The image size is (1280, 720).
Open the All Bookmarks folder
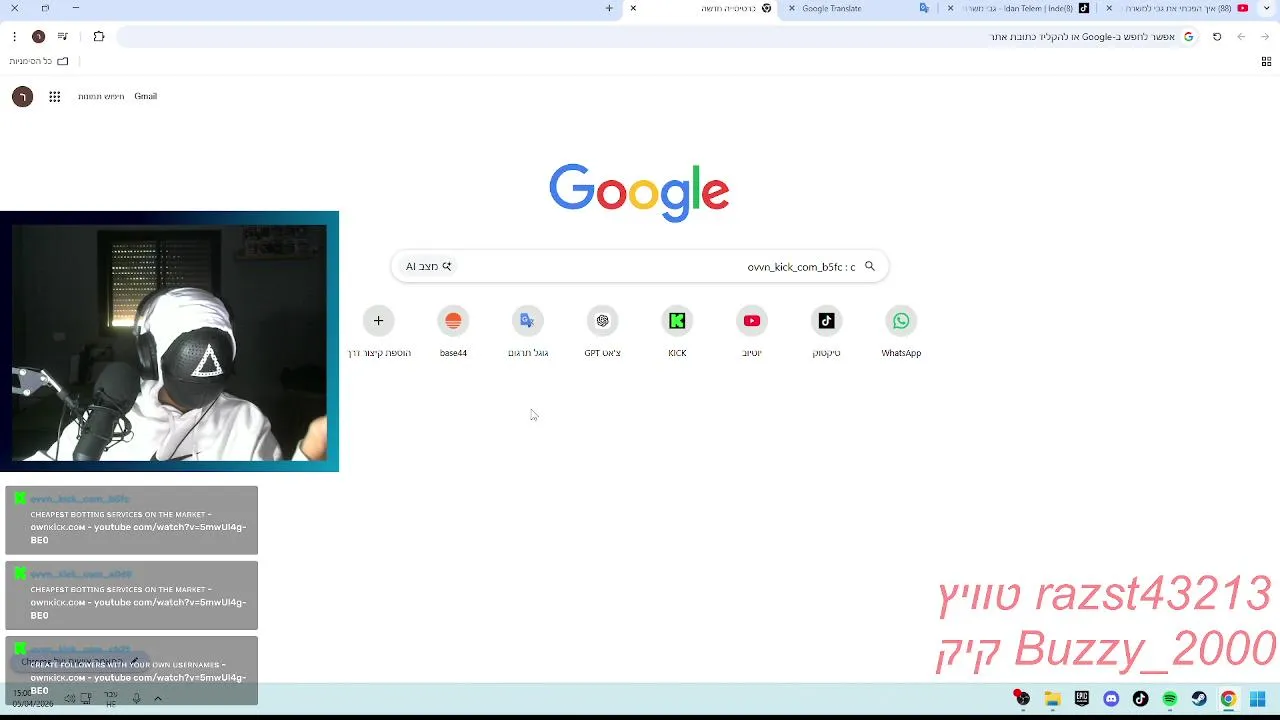41,61
